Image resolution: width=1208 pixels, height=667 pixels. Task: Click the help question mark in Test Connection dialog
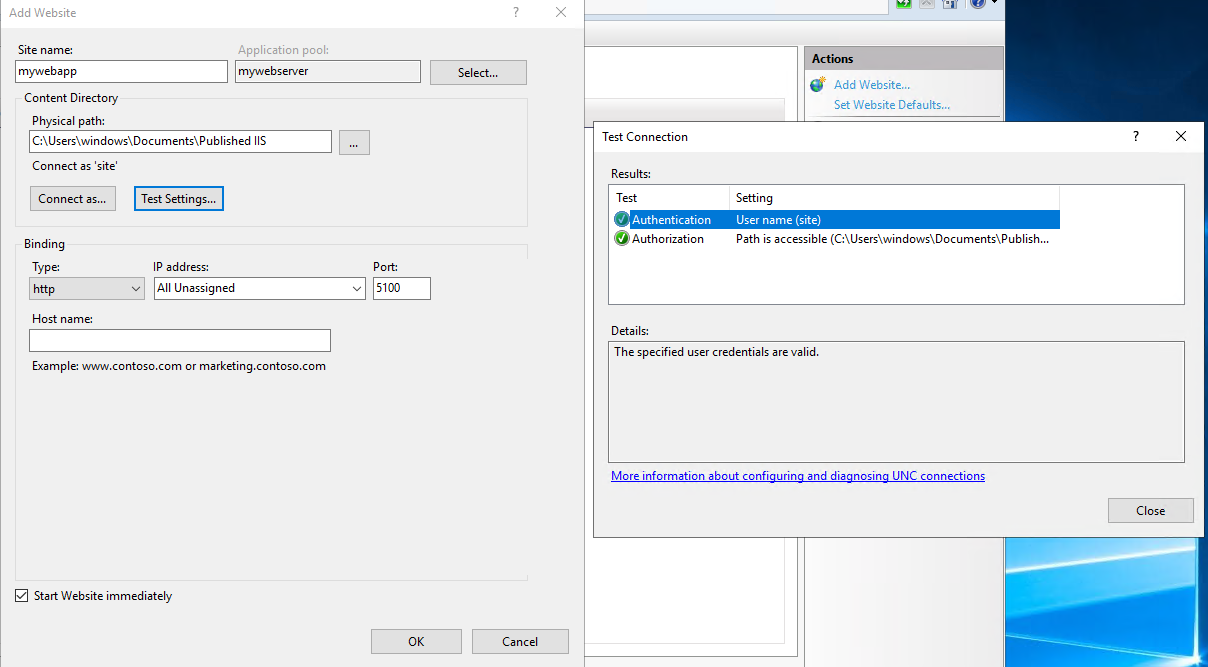click(1136, 136)
